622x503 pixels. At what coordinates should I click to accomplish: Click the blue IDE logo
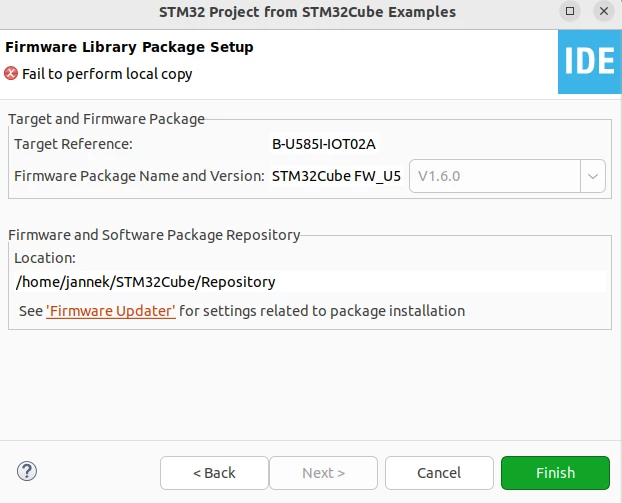point(589,62)
